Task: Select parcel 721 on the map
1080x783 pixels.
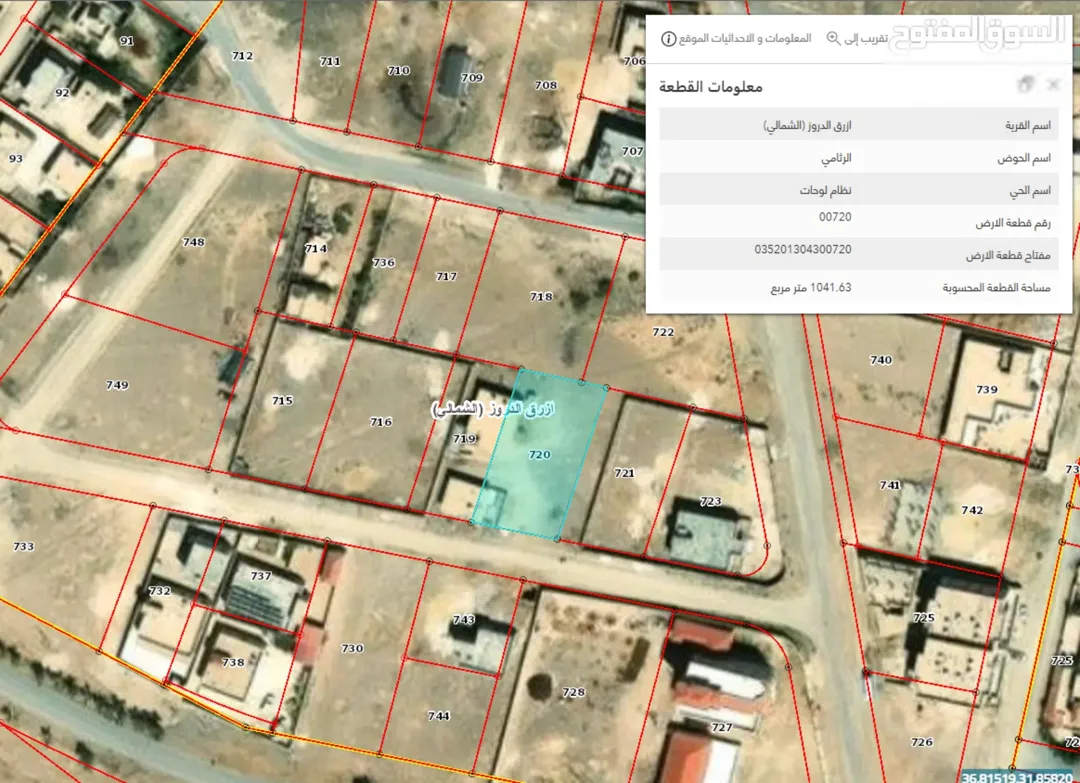Action: pos(624,473)
